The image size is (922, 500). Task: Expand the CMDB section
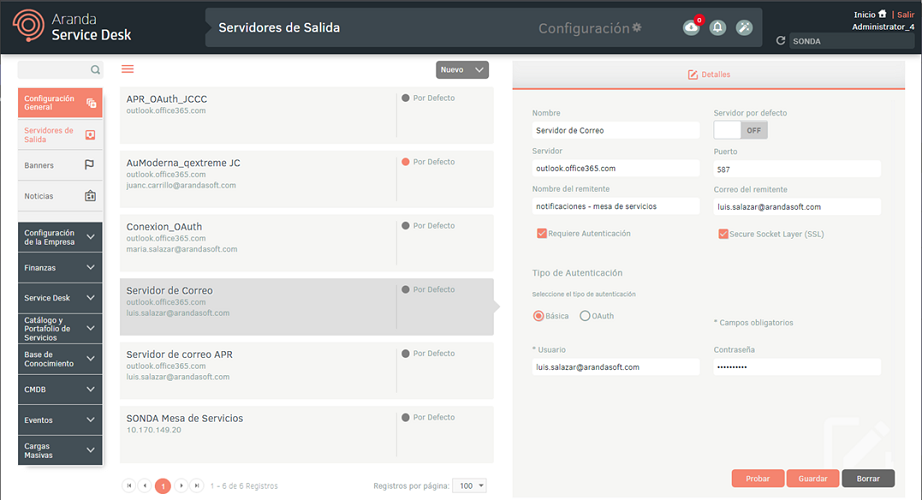point(60,389)
